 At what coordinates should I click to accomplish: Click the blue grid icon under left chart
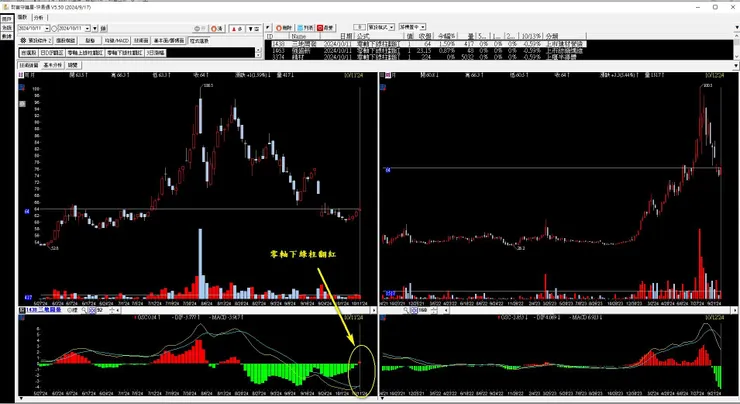click(x=92, y=310)
